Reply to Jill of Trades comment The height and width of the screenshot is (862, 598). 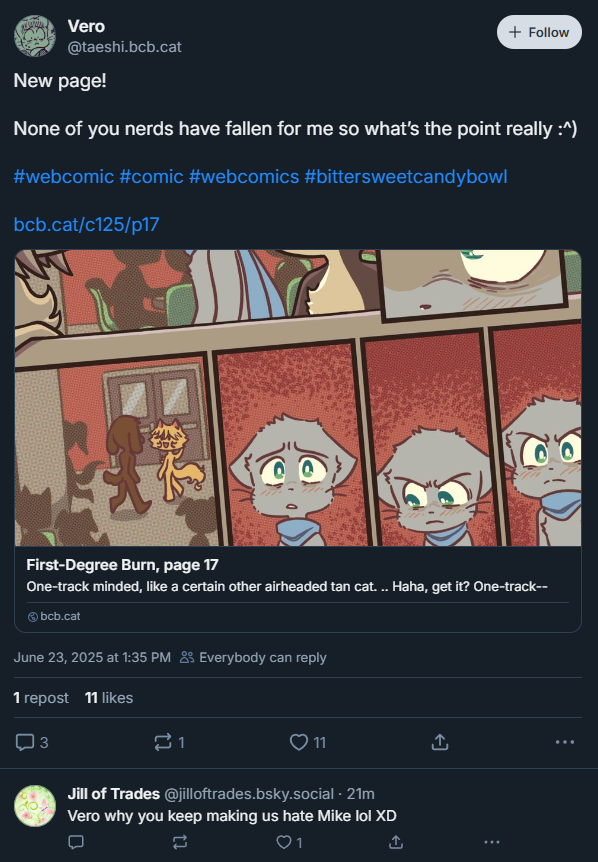coord(76,842)
